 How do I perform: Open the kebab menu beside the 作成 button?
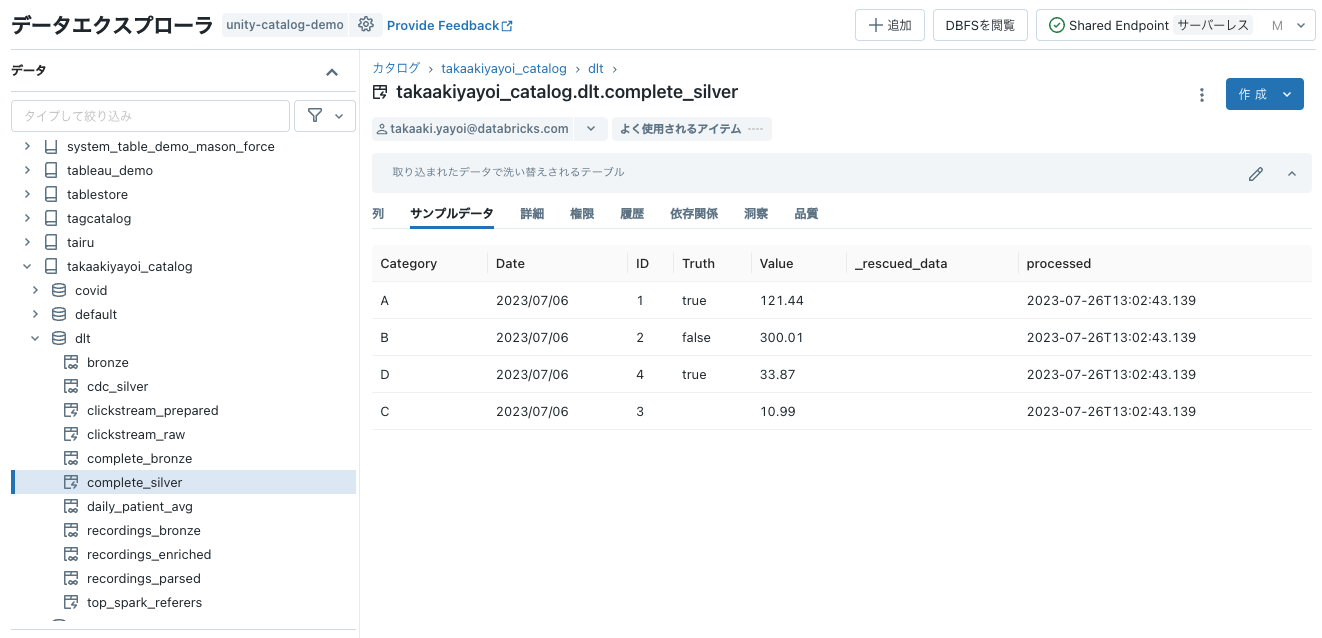tap(1201, 93)
